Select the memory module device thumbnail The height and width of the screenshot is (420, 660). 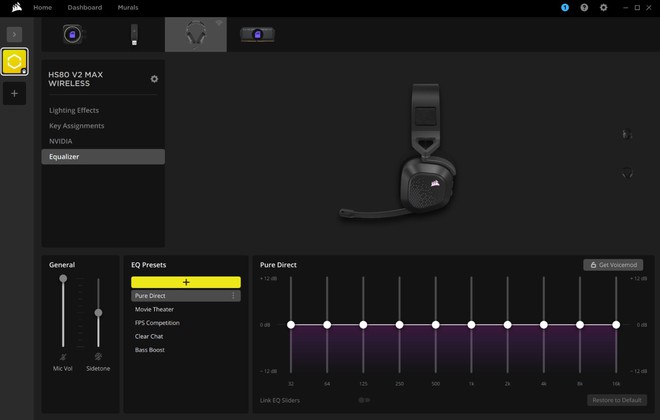258,35
